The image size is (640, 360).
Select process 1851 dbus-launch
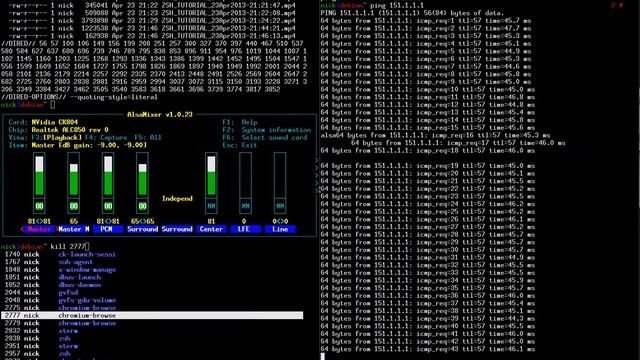coord(53,277)
